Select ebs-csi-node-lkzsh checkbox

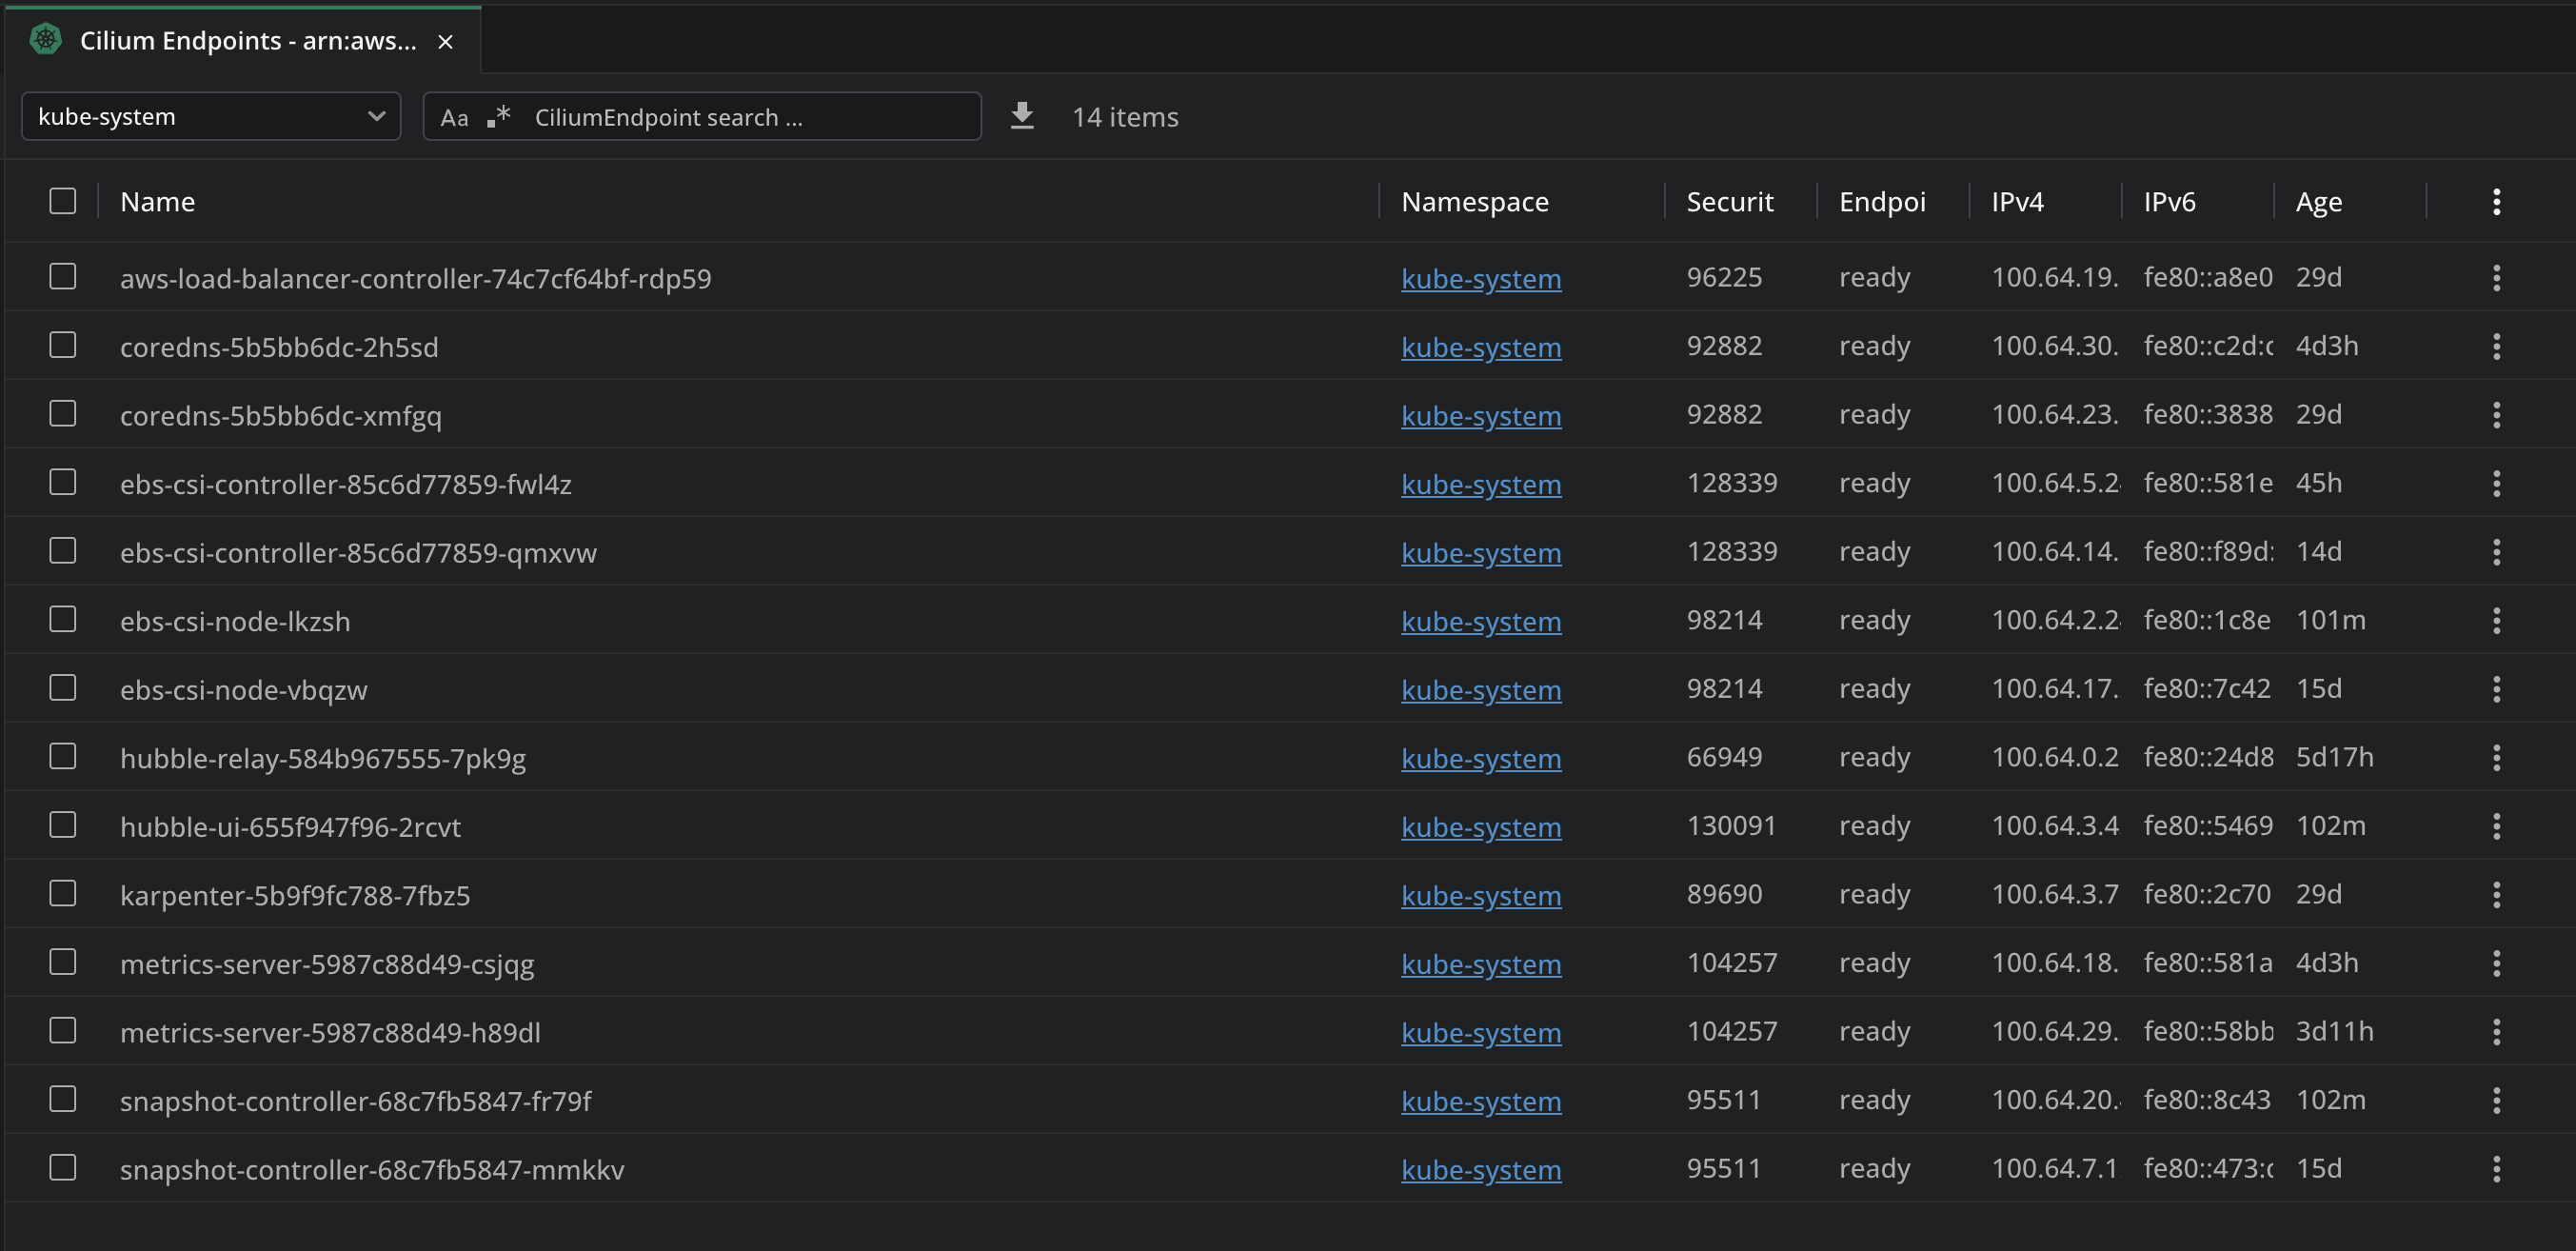[x=63, y=619]
